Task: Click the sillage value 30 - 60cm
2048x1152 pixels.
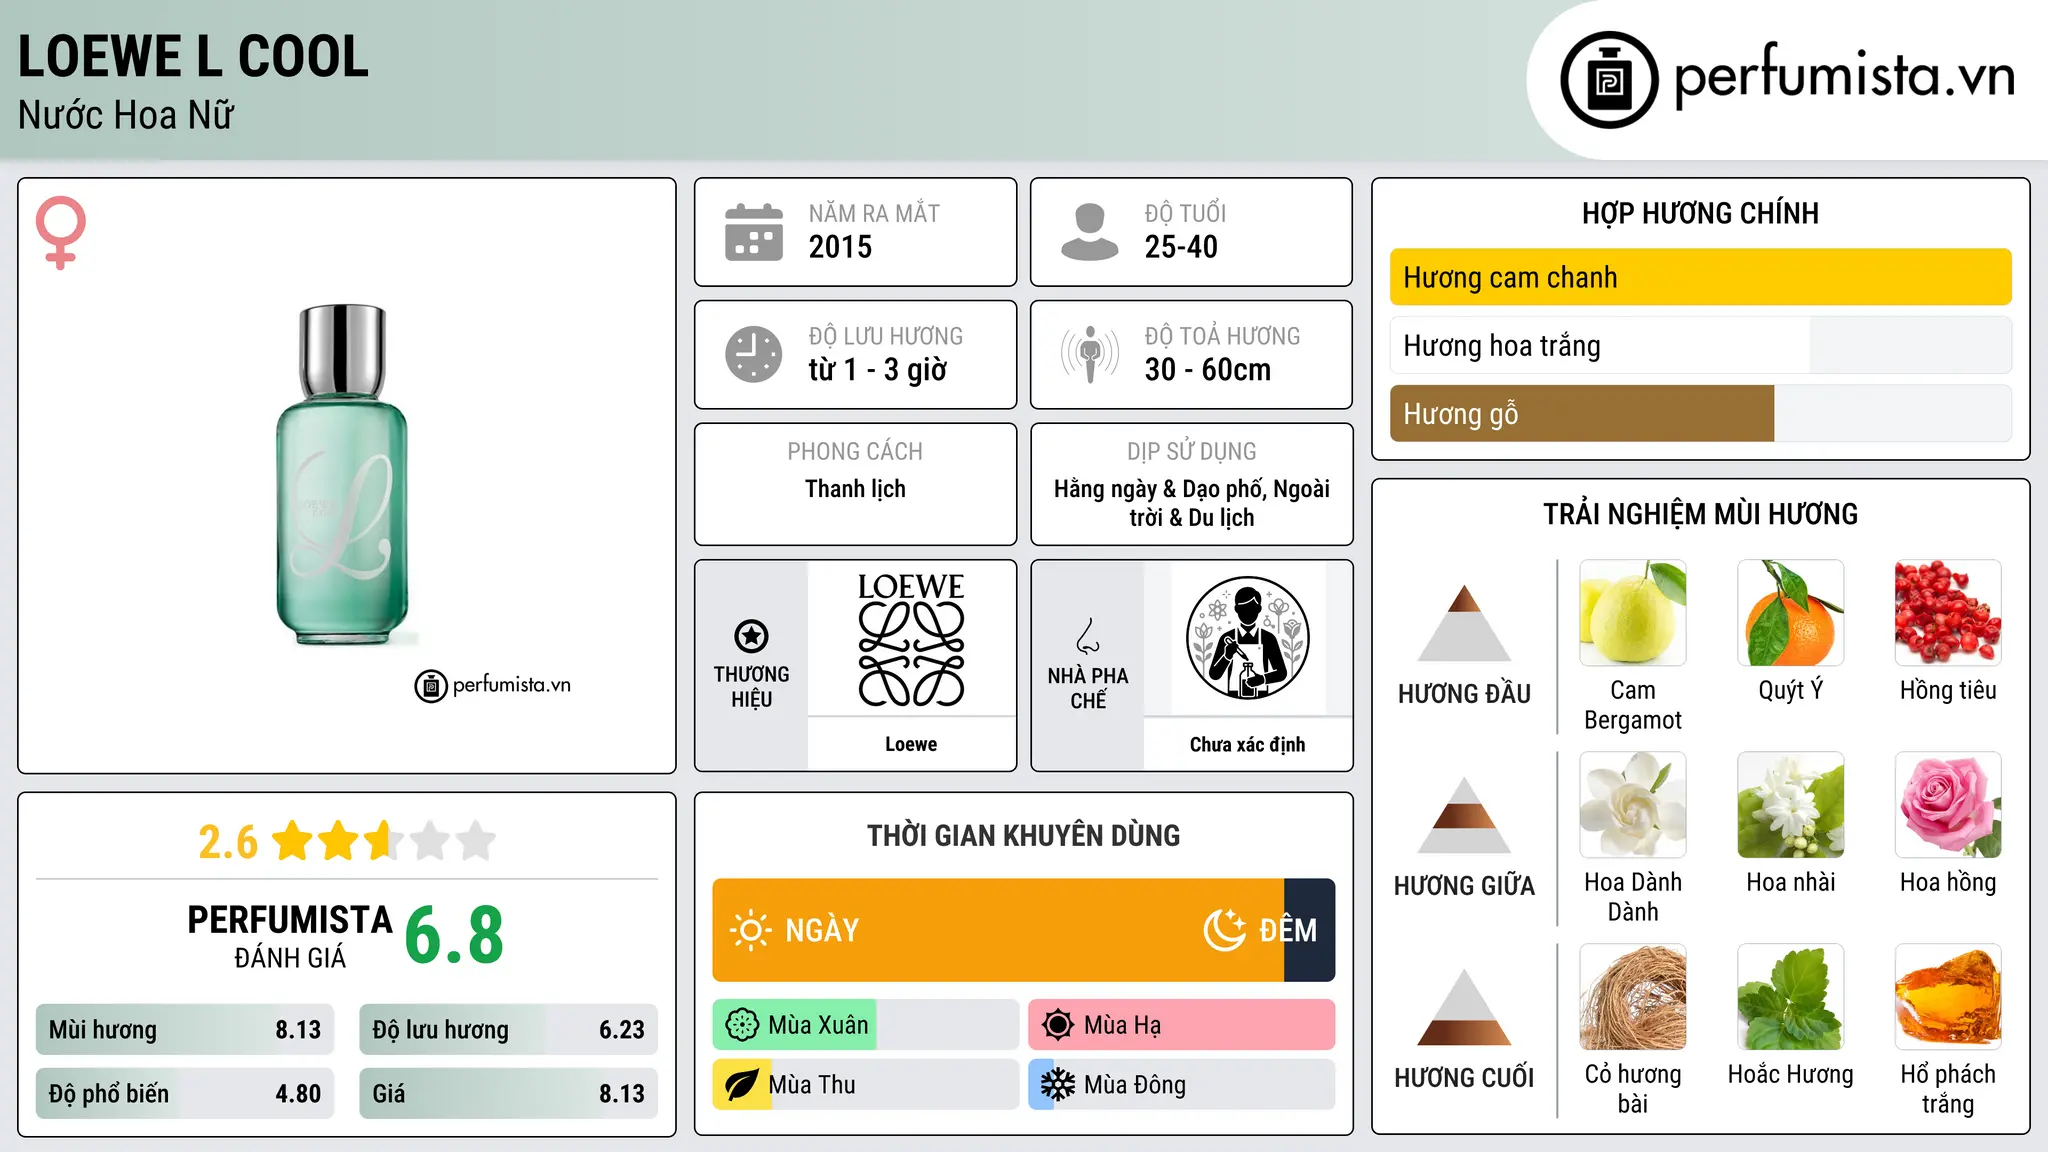Action: click(1208, 370)
